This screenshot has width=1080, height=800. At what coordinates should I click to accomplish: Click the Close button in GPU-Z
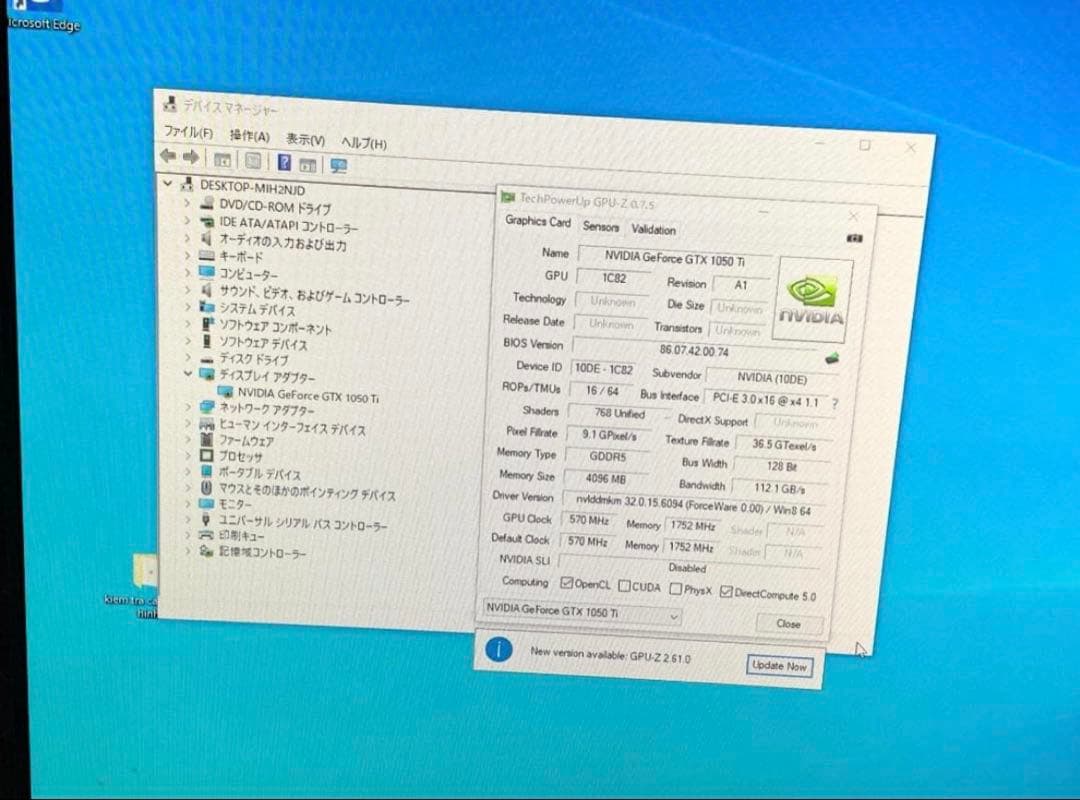788,624
